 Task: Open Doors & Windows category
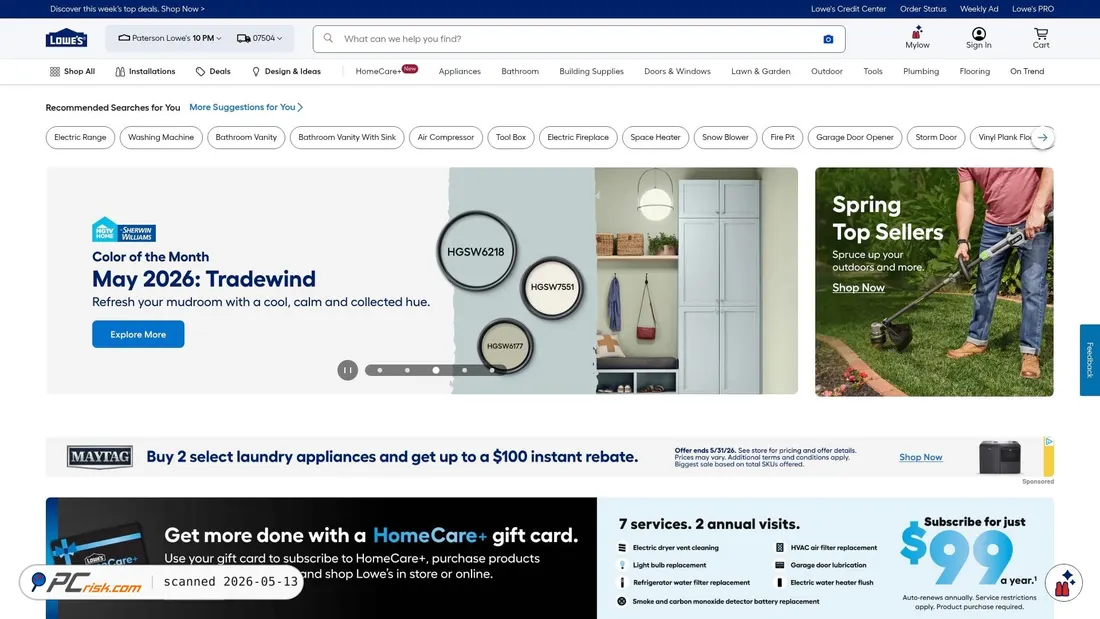point(677,72)
